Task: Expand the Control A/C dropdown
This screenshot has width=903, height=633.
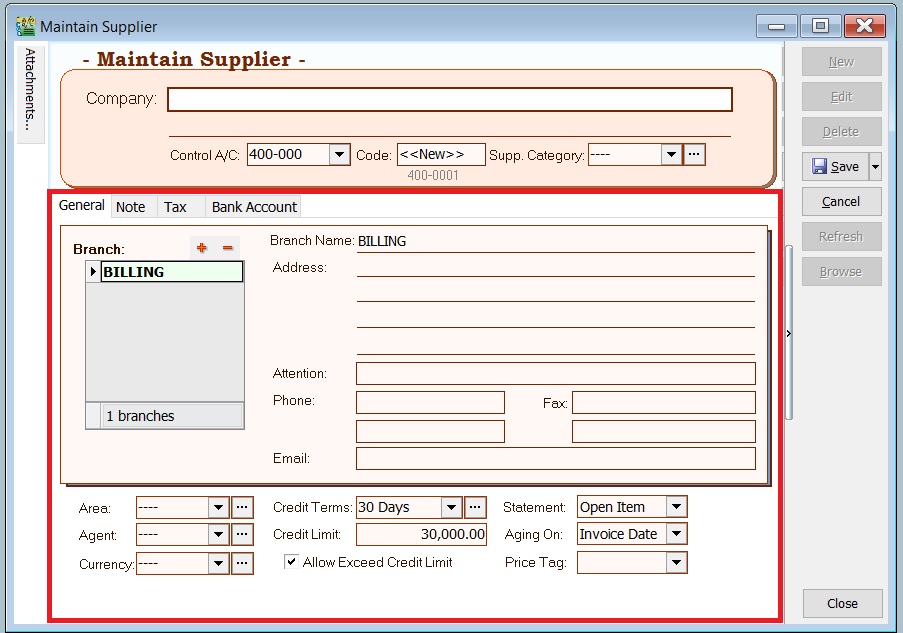Action: [339, 155]
